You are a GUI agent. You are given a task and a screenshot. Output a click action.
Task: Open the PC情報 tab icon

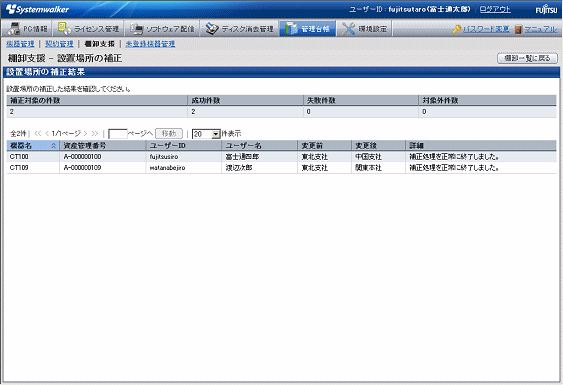click(14, 29)
